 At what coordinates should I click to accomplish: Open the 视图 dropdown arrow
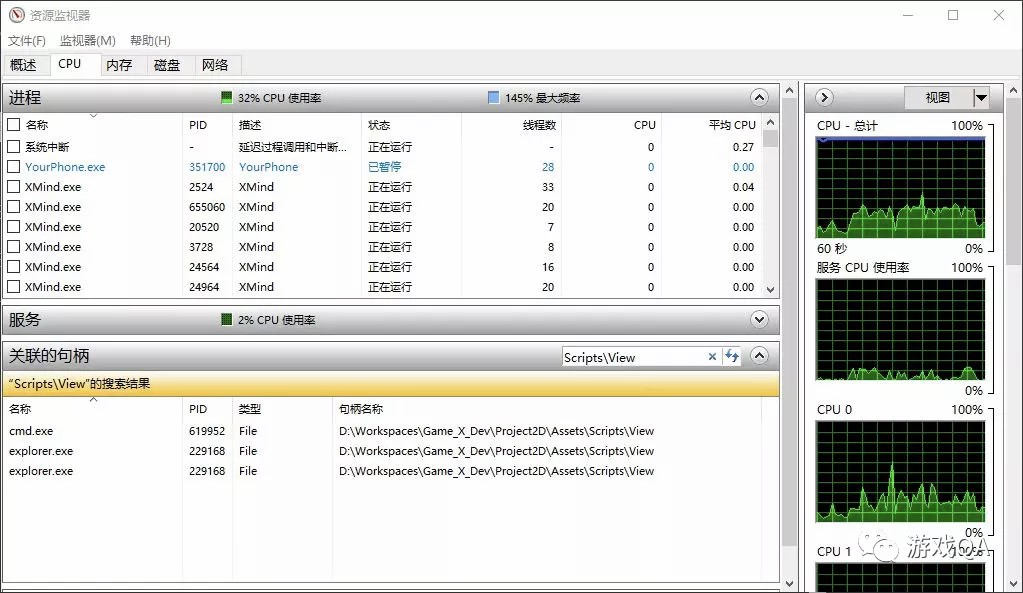point(981,98)
